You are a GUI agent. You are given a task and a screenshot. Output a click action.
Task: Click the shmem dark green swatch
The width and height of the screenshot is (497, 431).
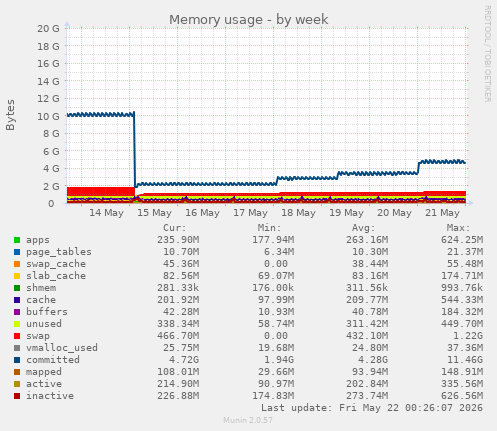tap(17, 288)
